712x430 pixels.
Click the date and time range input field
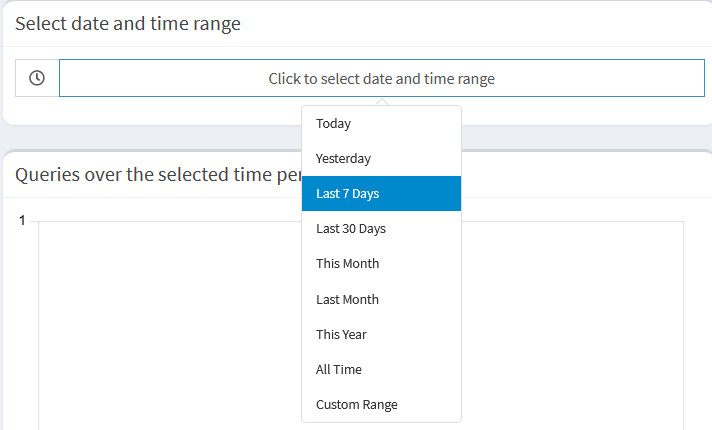click(x=381, y=78)
